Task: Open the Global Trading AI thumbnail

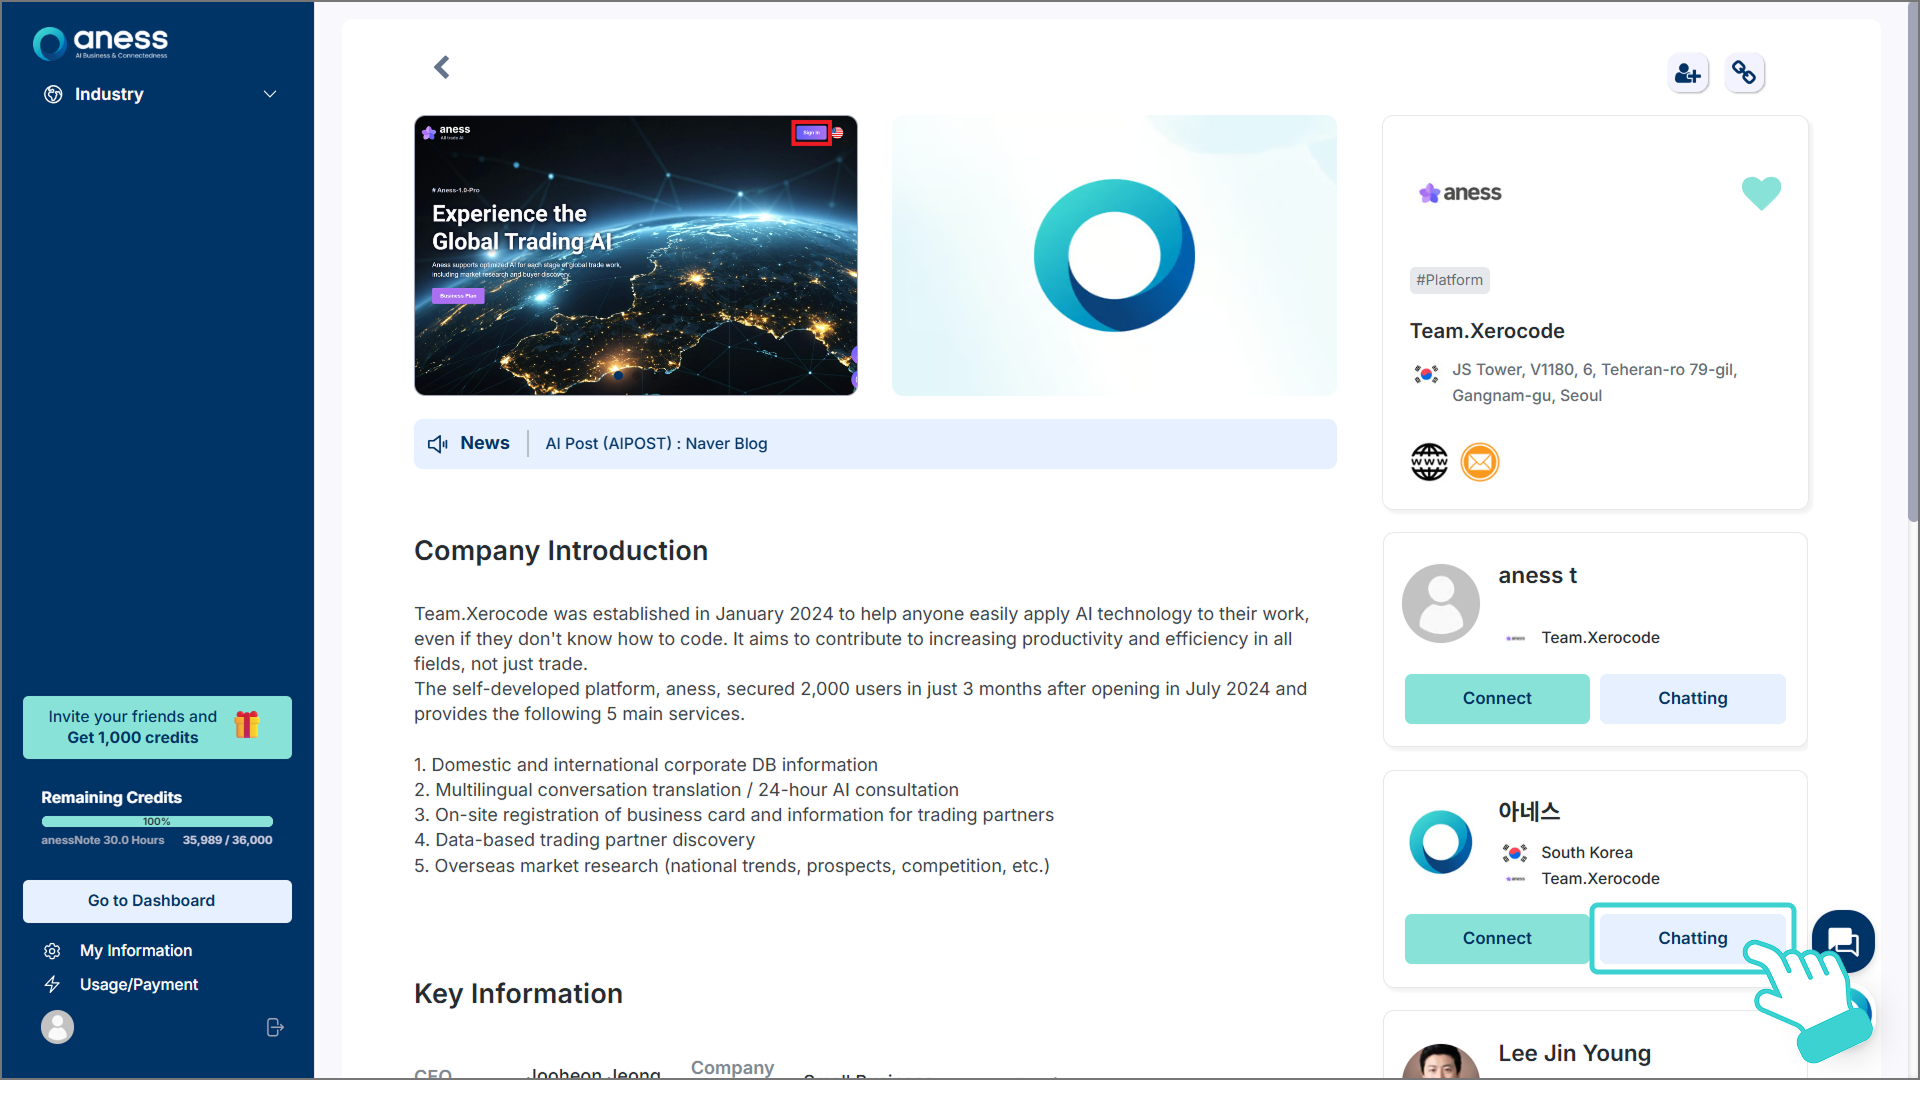Action: (x=636, y=255)
